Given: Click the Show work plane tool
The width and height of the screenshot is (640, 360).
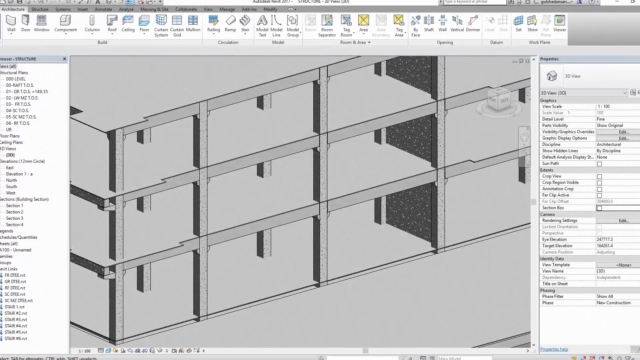Looking at the screenshot, I should 532,24.
